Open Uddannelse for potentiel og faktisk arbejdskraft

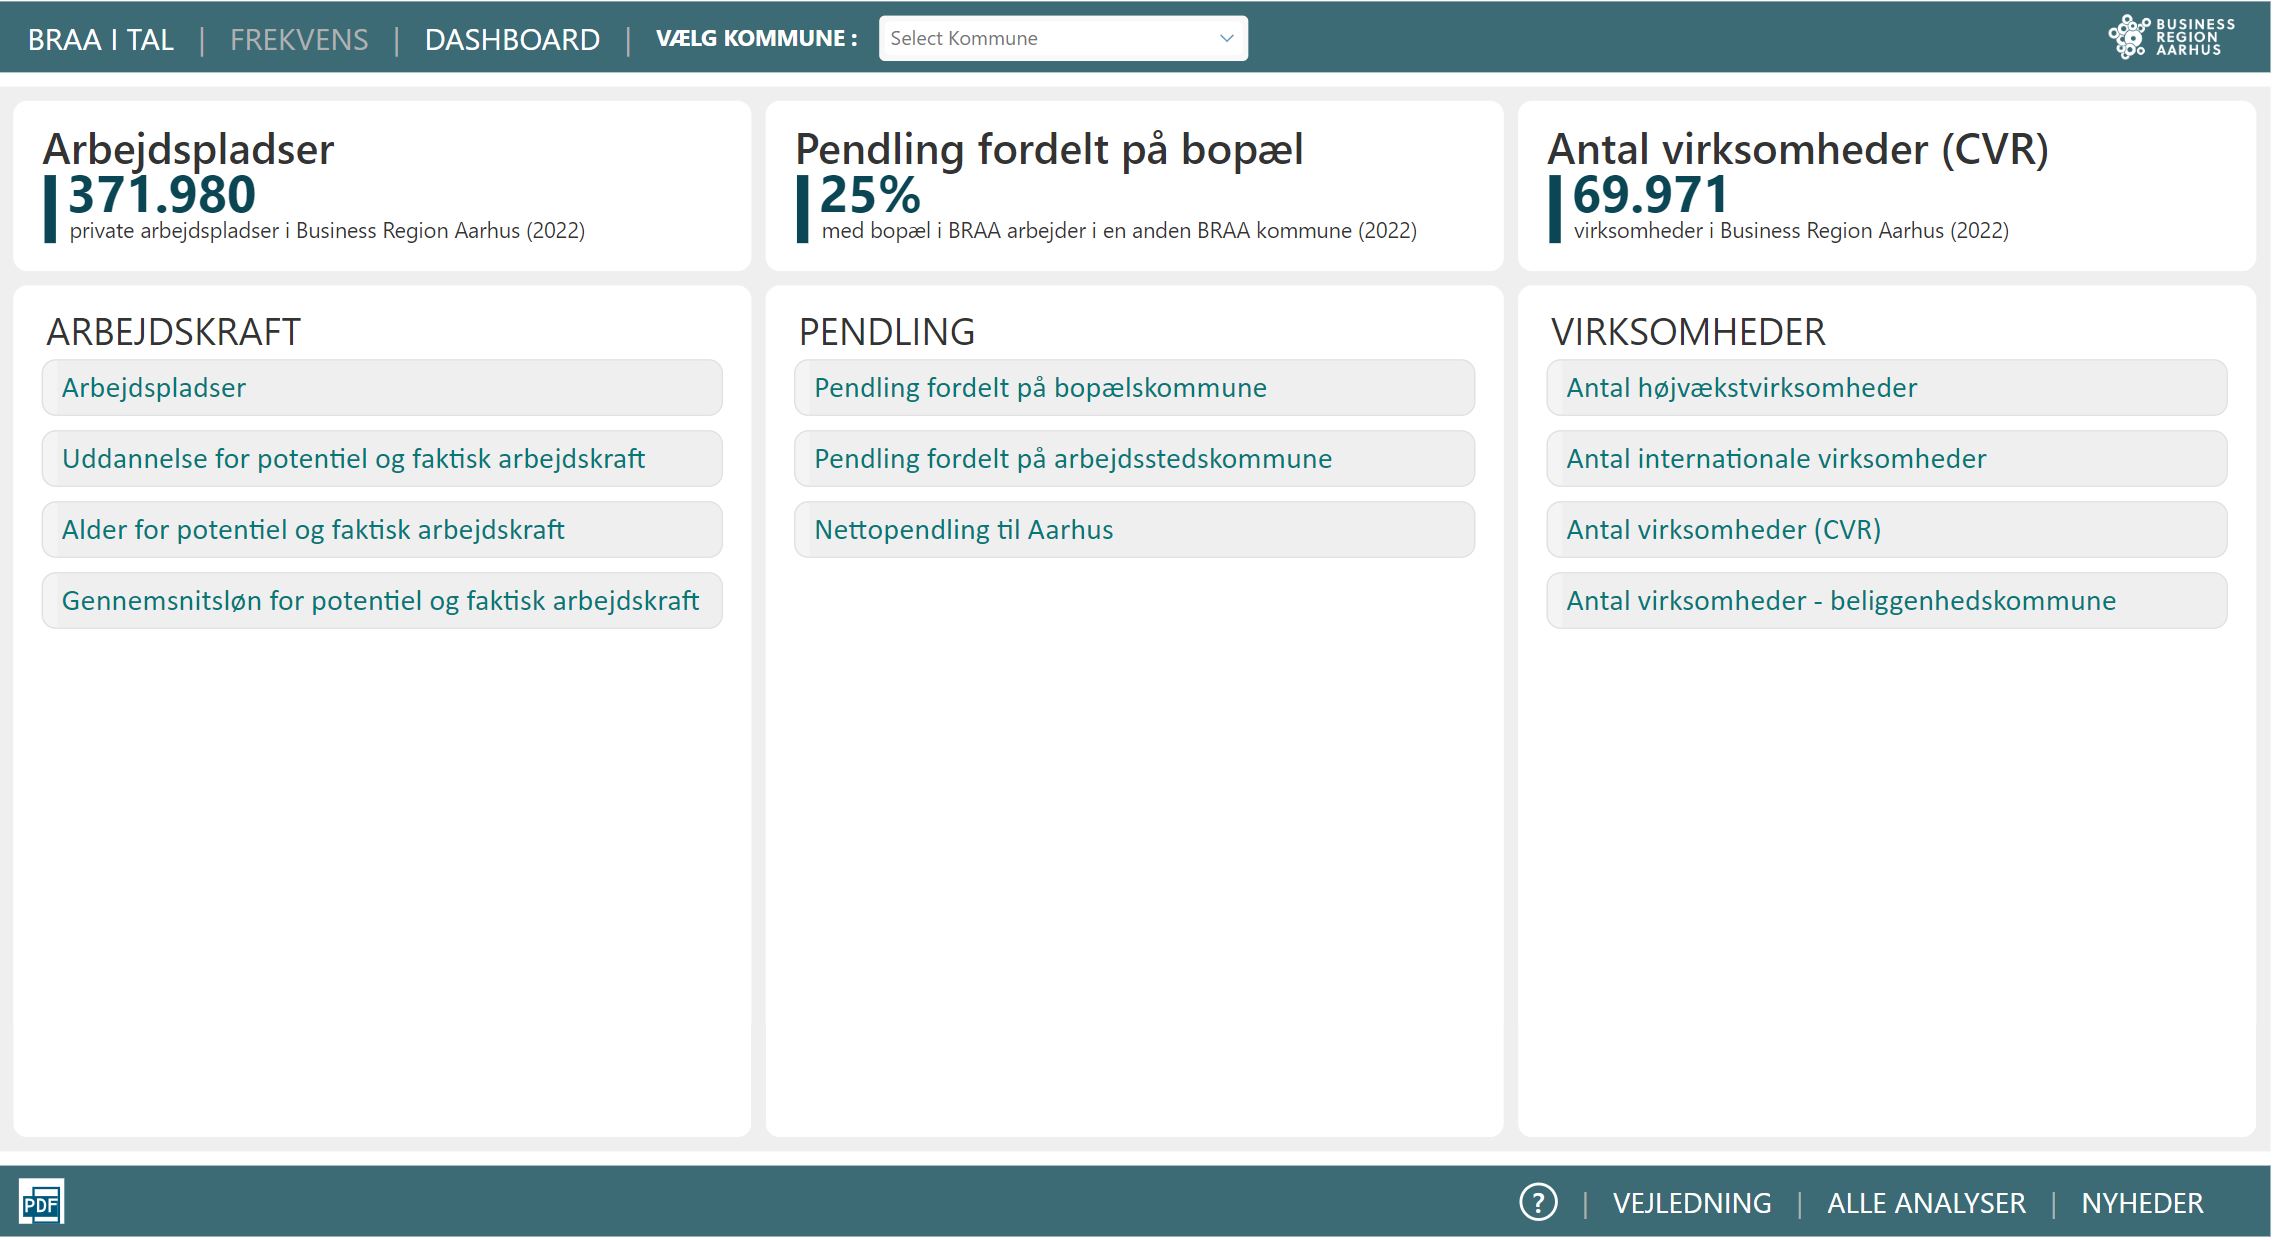click(x=382, y=460)
